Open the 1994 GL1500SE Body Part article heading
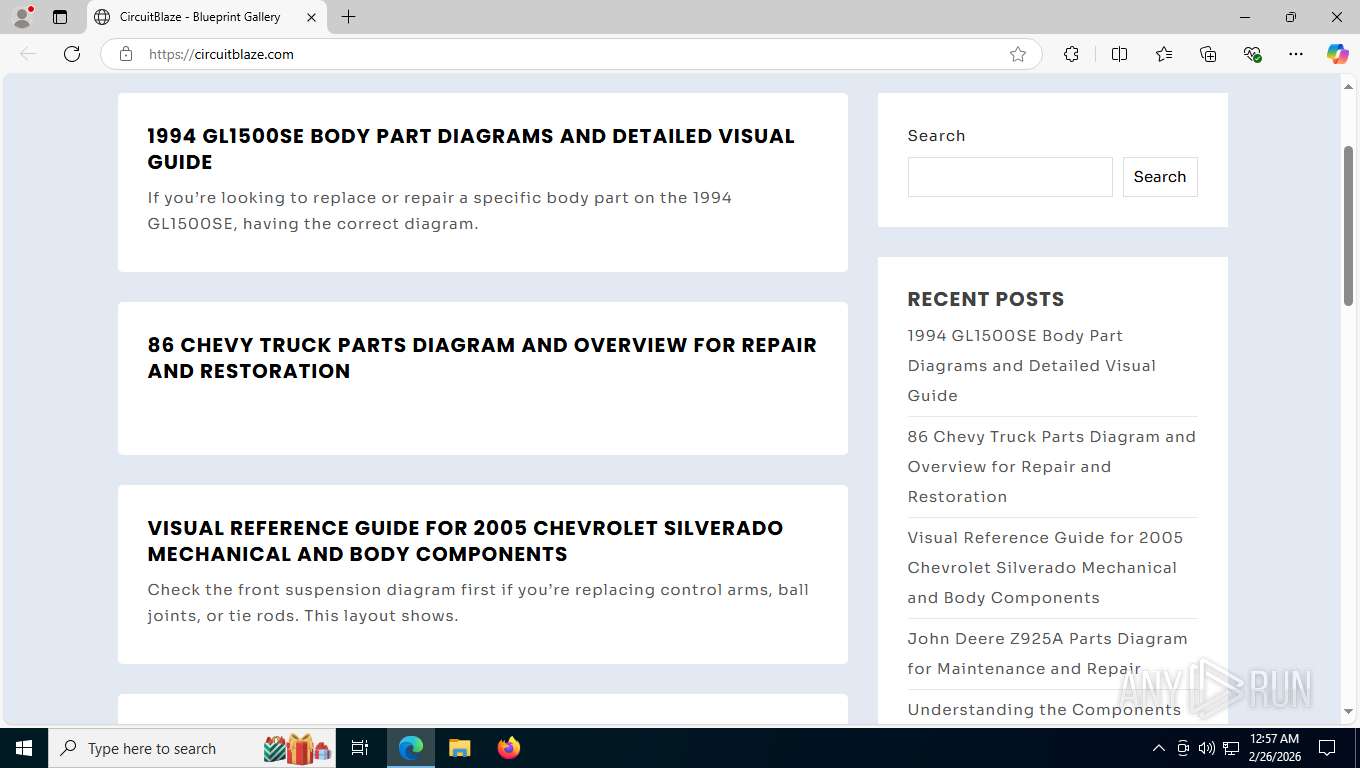Viewport: 1360px width, 768px height. tap(471, 149)
